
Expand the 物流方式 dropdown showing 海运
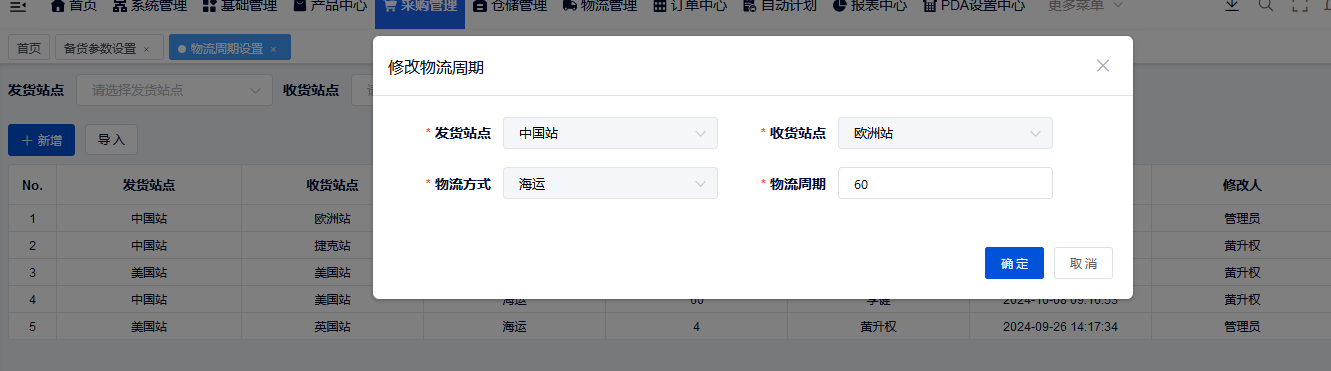pos(610,183)
